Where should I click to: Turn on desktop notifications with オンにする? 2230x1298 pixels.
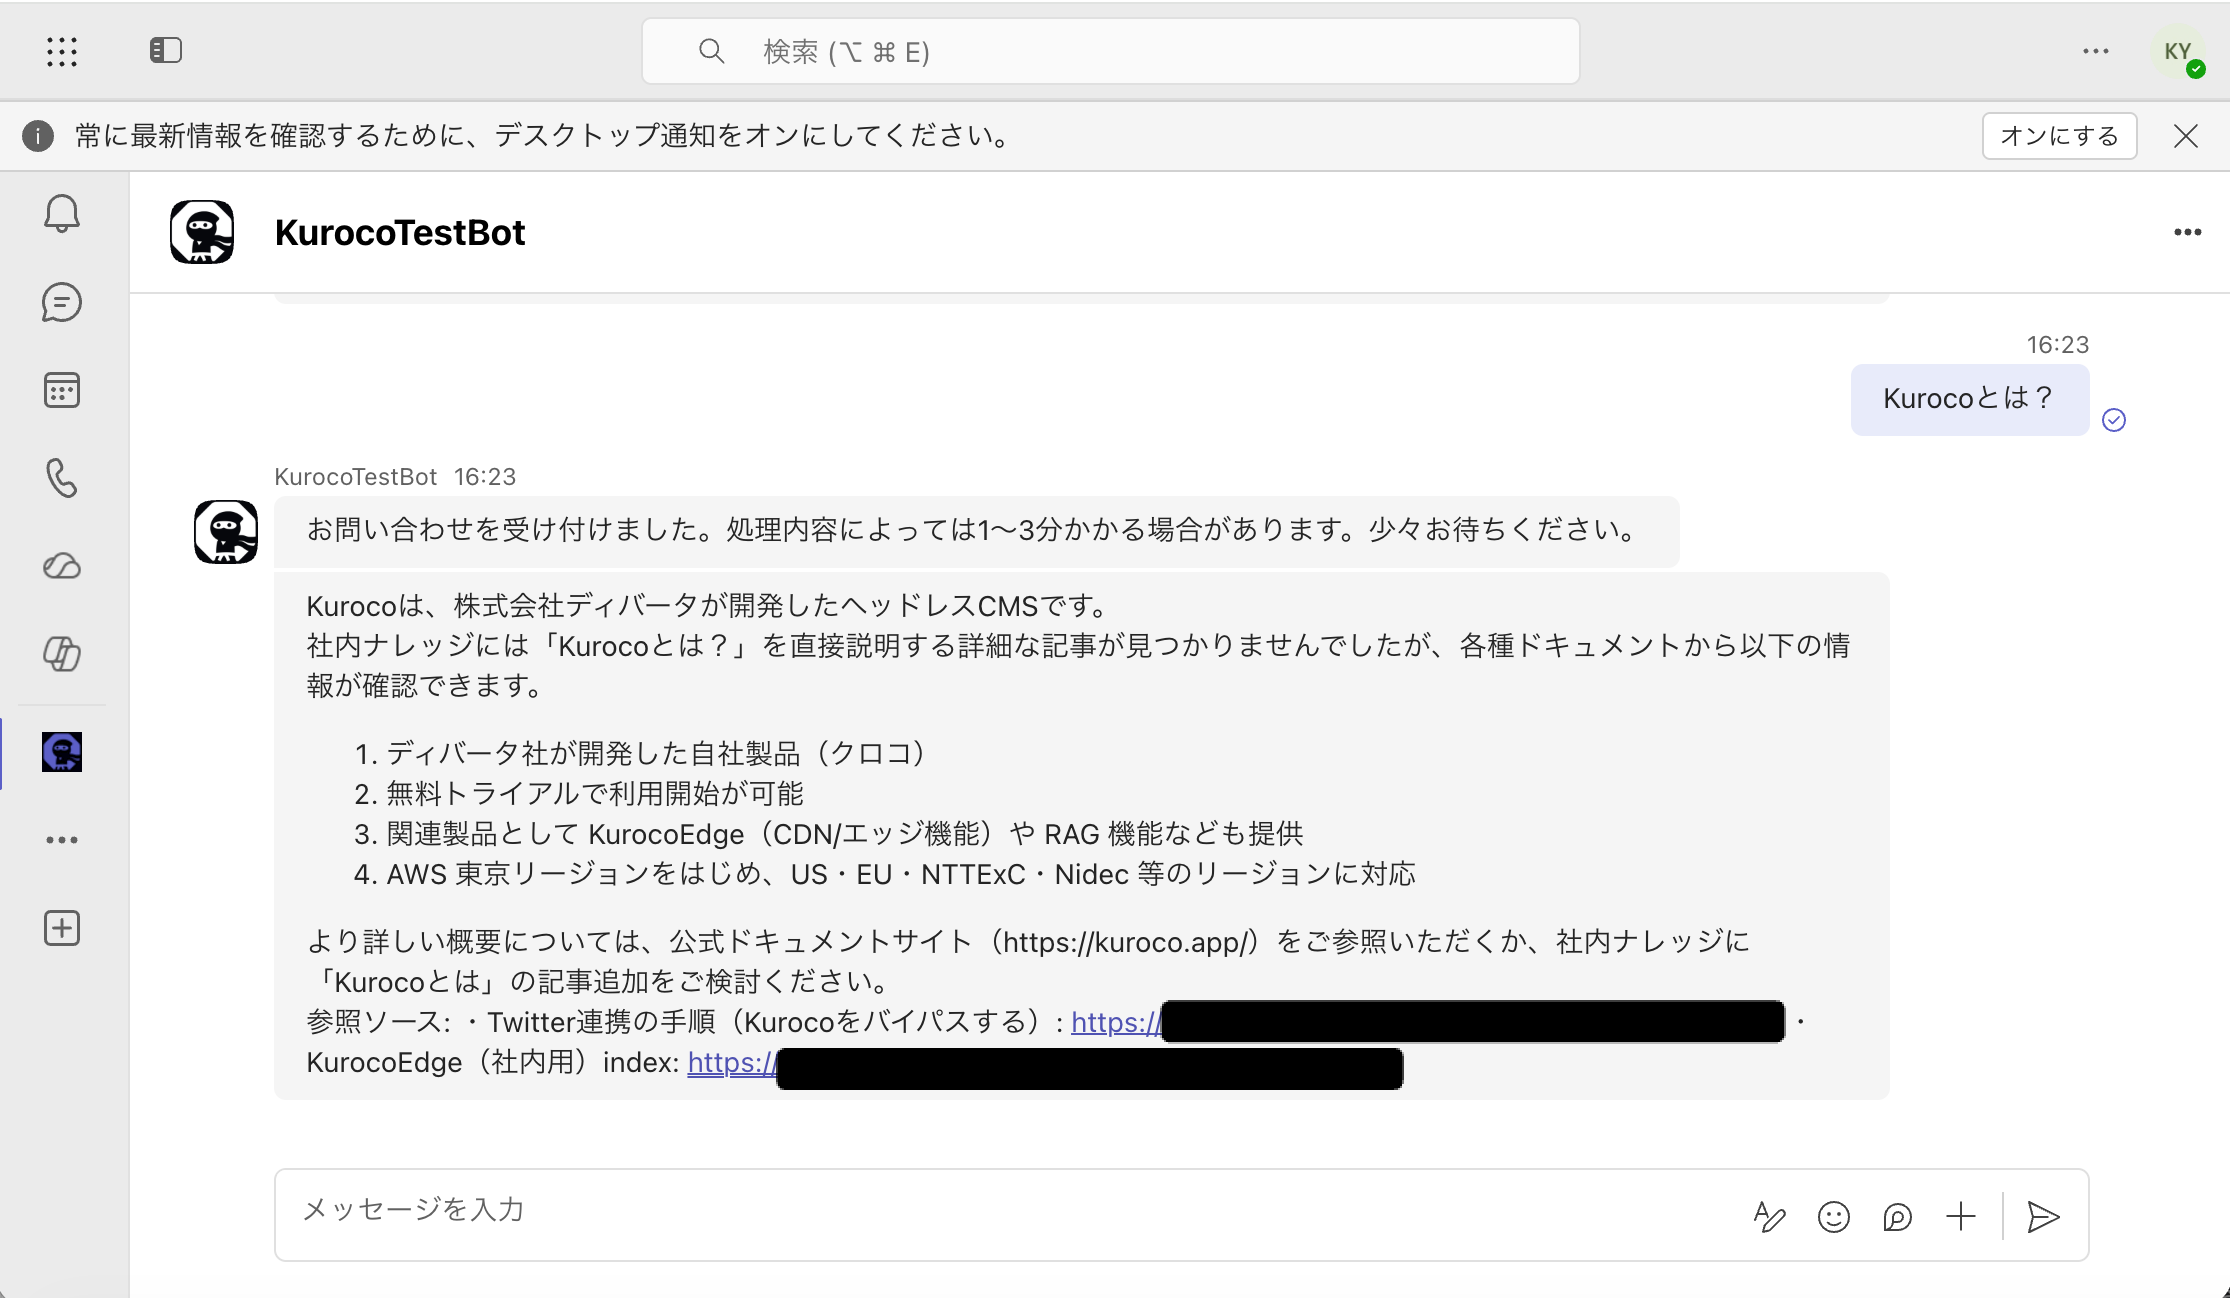click(x=2059, y=136)
